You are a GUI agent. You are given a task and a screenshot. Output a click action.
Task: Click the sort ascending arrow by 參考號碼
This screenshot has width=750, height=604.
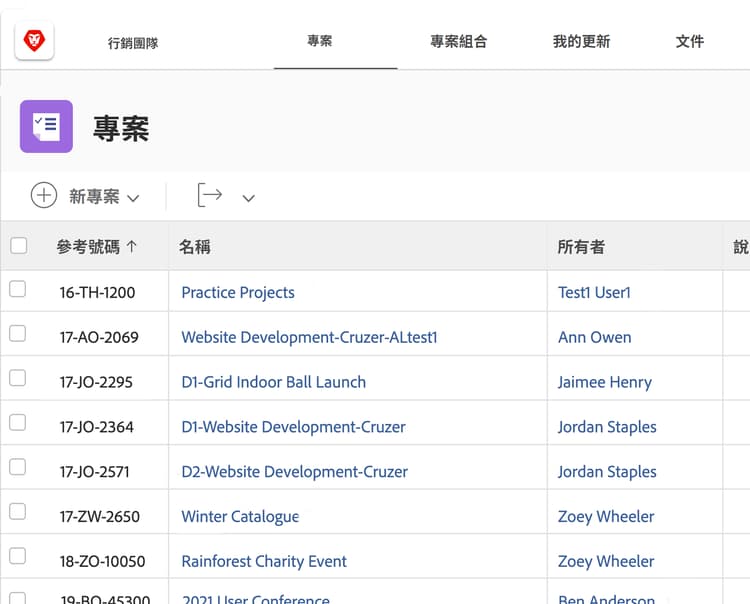pyautogui.click(x=132, y=247)
